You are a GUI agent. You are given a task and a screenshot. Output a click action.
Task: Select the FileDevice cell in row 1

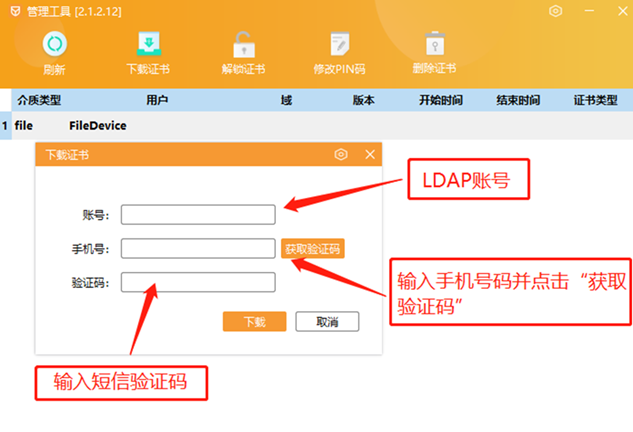tap(98, 126)
